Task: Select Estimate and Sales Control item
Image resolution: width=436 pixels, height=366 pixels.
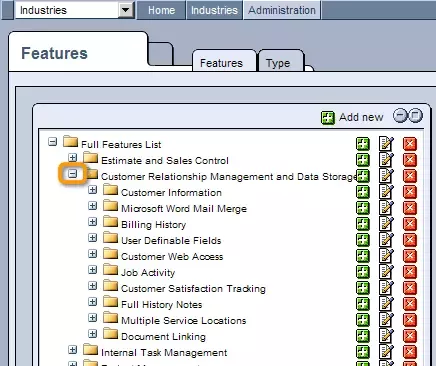Action: 165,160
